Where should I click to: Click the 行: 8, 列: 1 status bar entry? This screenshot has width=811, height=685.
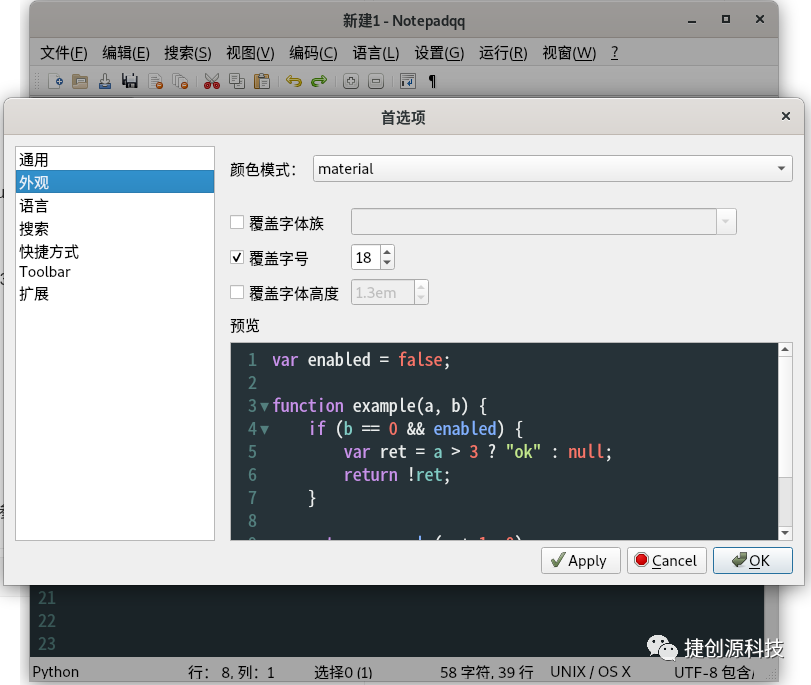click(x=231, y=672)
